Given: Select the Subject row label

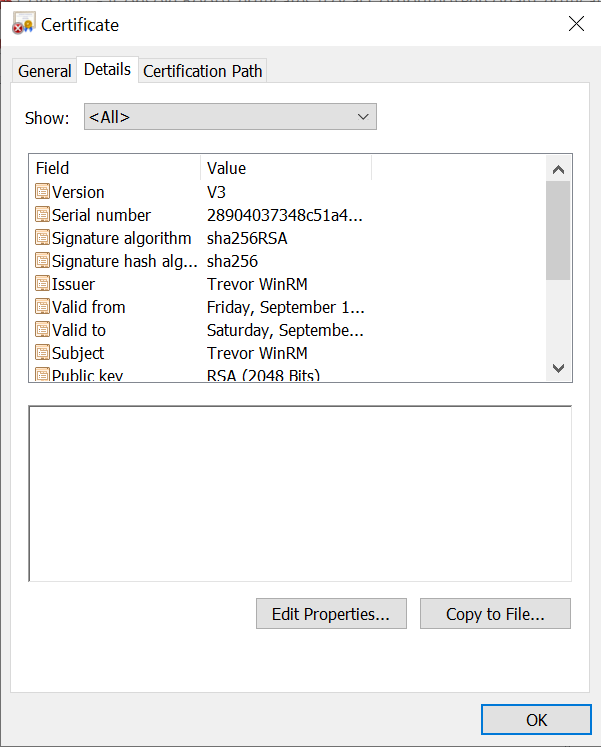Looking at the screenshot, I should tap(78, 353).
